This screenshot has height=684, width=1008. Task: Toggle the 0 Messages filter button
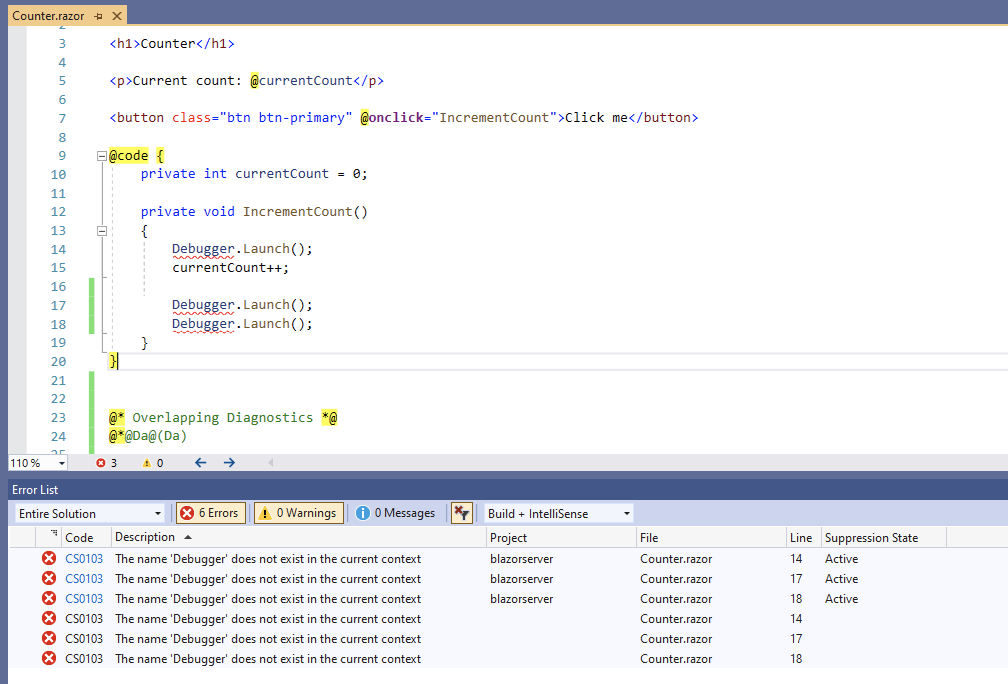pos(394,512)
